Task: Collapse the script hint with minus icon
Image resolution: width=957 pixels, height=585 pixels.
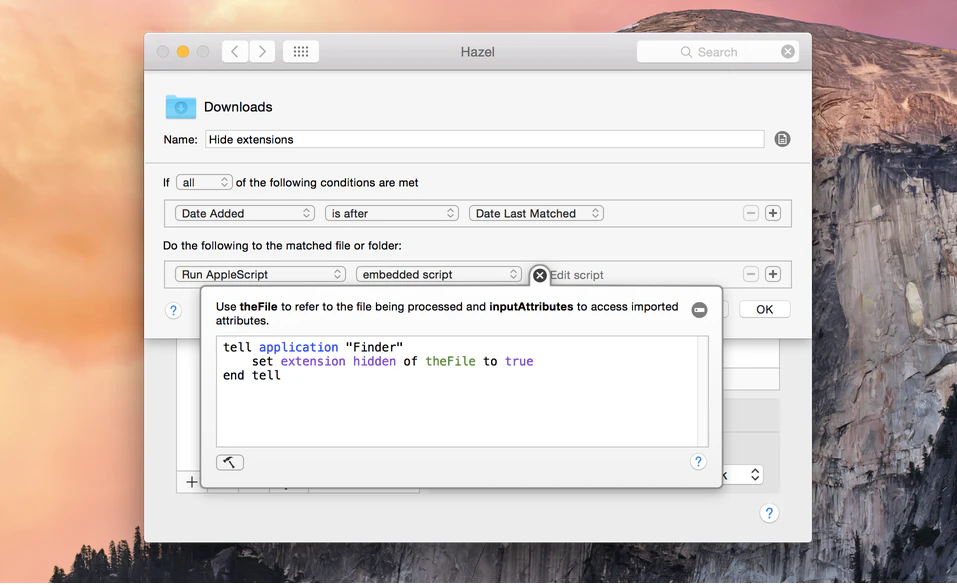Action: click(x=699, y=310)
